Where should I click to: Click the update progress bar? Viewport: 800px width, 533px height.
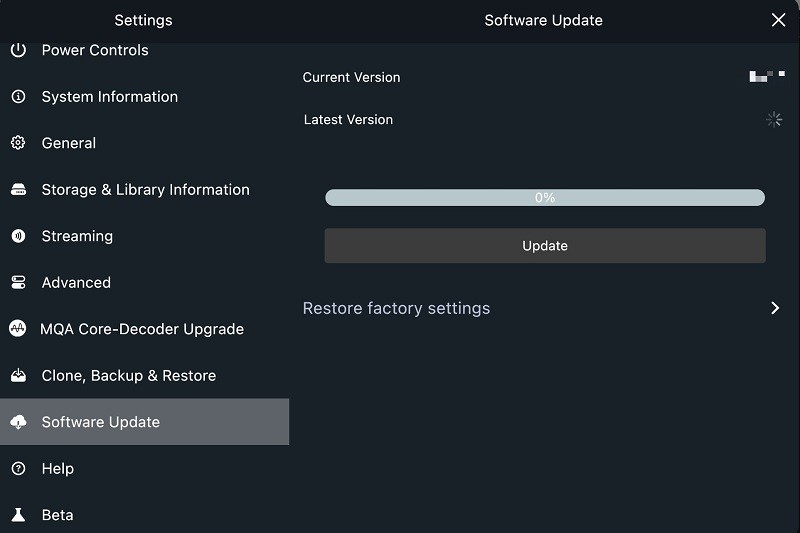(x=544, y=198)
